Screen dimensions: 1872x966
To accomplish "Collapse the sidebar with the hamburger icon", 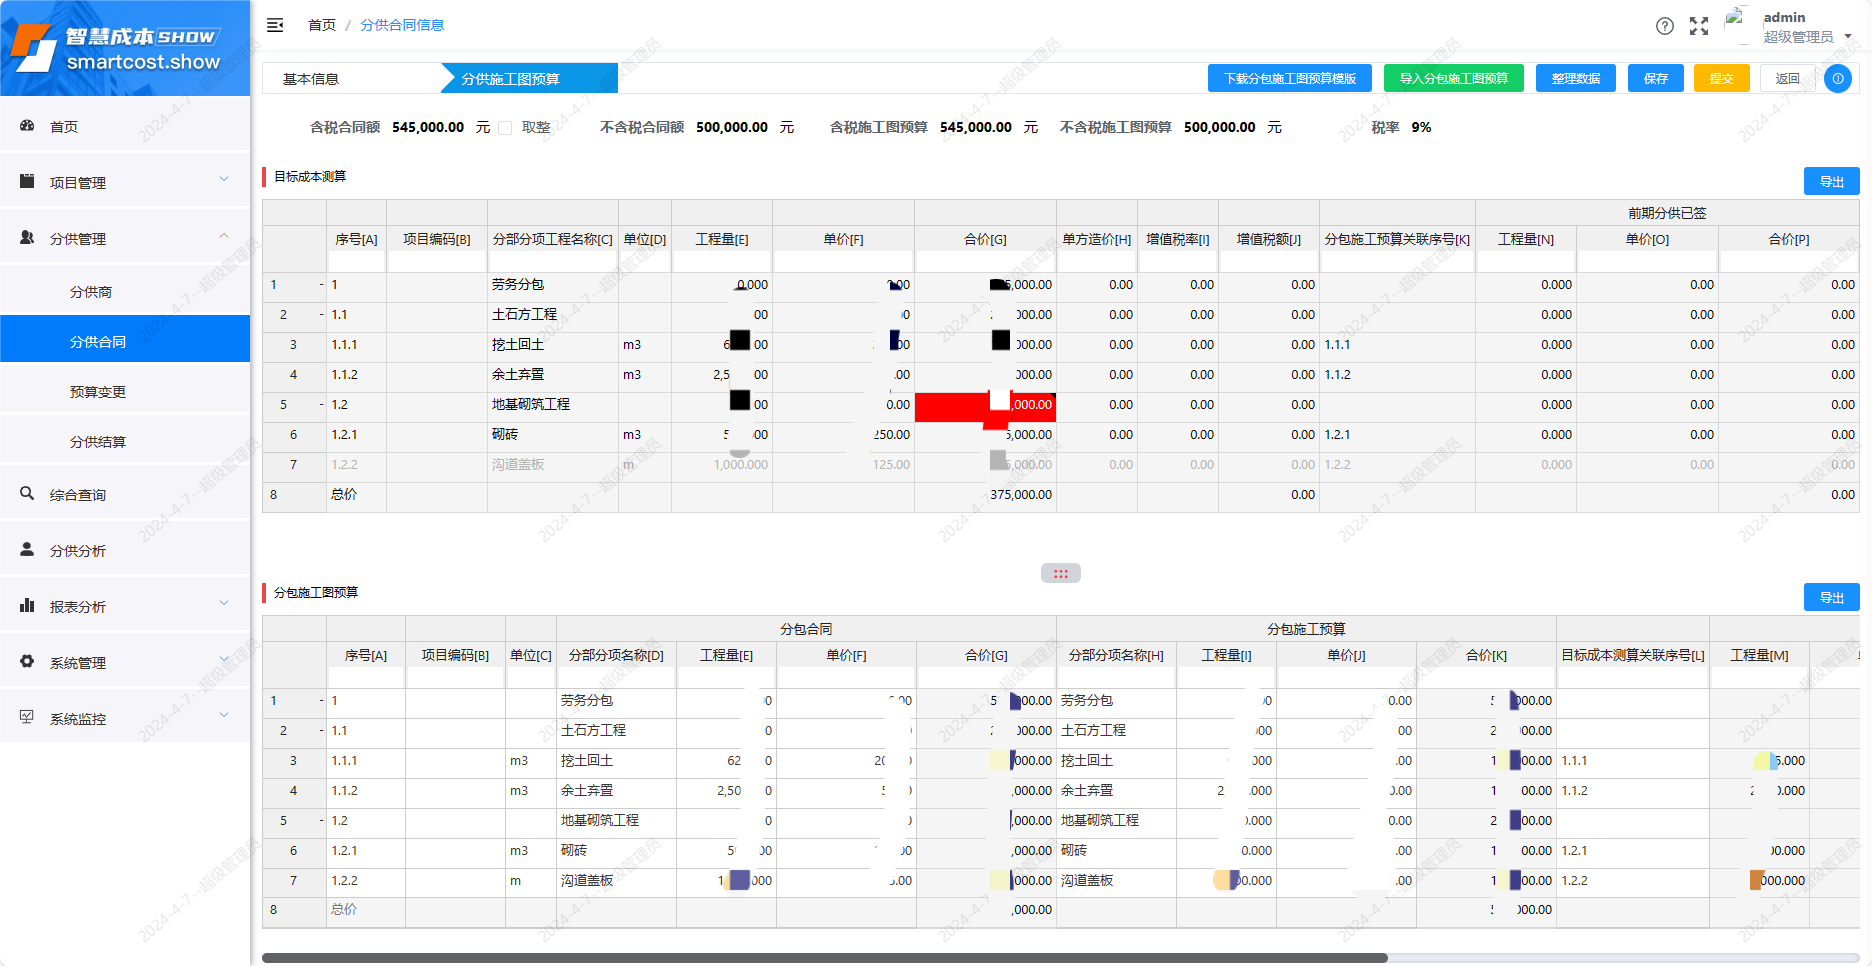I will [275, 25].
